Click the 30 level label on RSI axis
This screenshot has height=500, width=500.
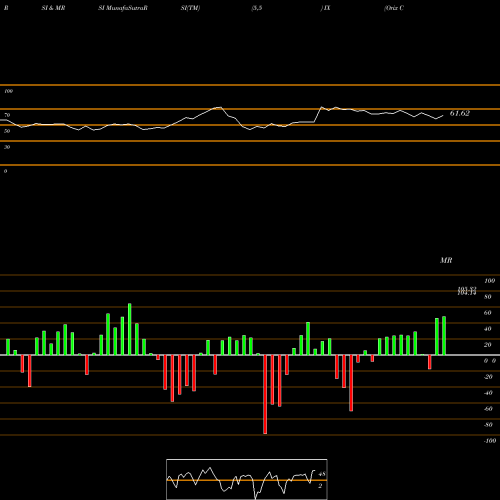pyautogui.click(x=7, y=147)
